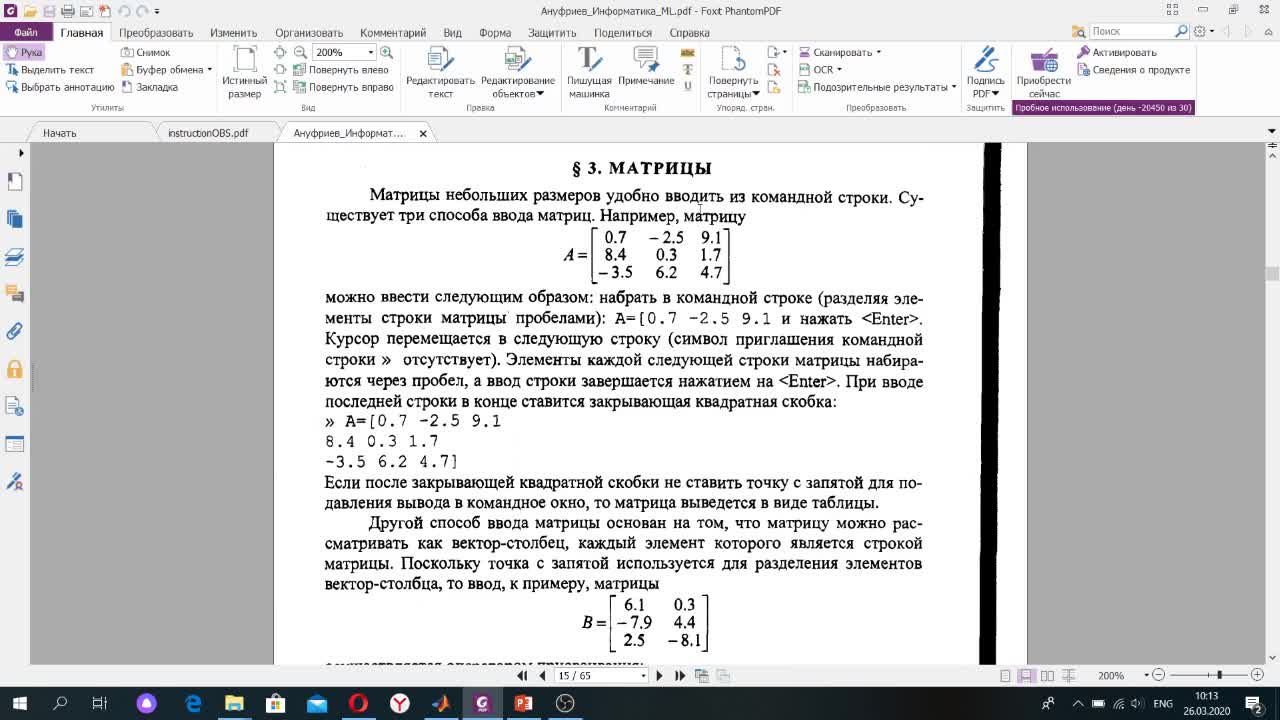
Task: Open PowerPoint from taskbar
Action: [x=523, y=703]
